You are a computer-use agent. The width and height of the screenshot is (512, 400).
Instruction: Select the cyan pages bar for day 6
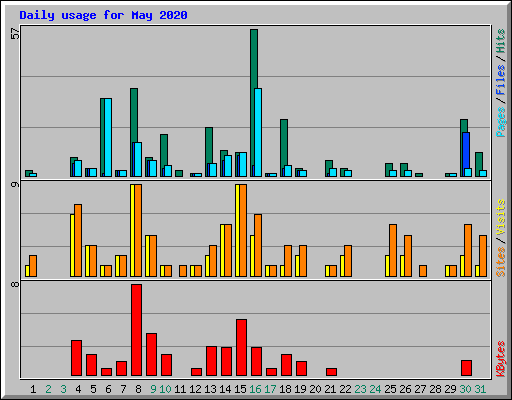108,137
